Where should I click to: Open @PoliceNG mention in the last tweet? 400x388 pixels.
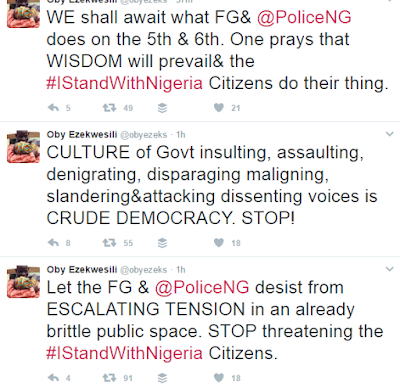click(x=202, y=287)
